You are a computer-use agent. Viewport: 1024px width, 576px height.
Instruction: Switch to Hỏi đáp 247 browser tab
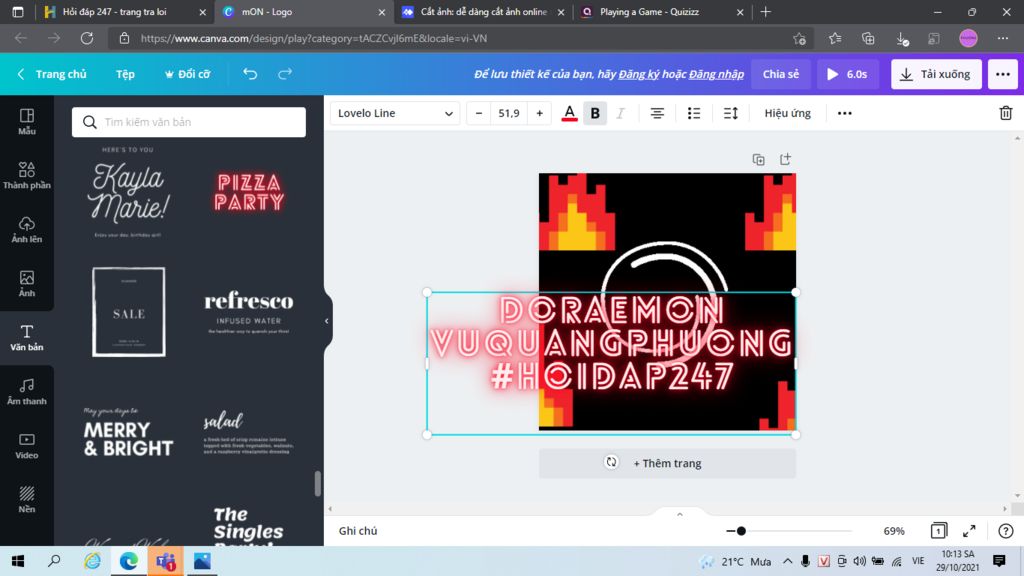124,12
